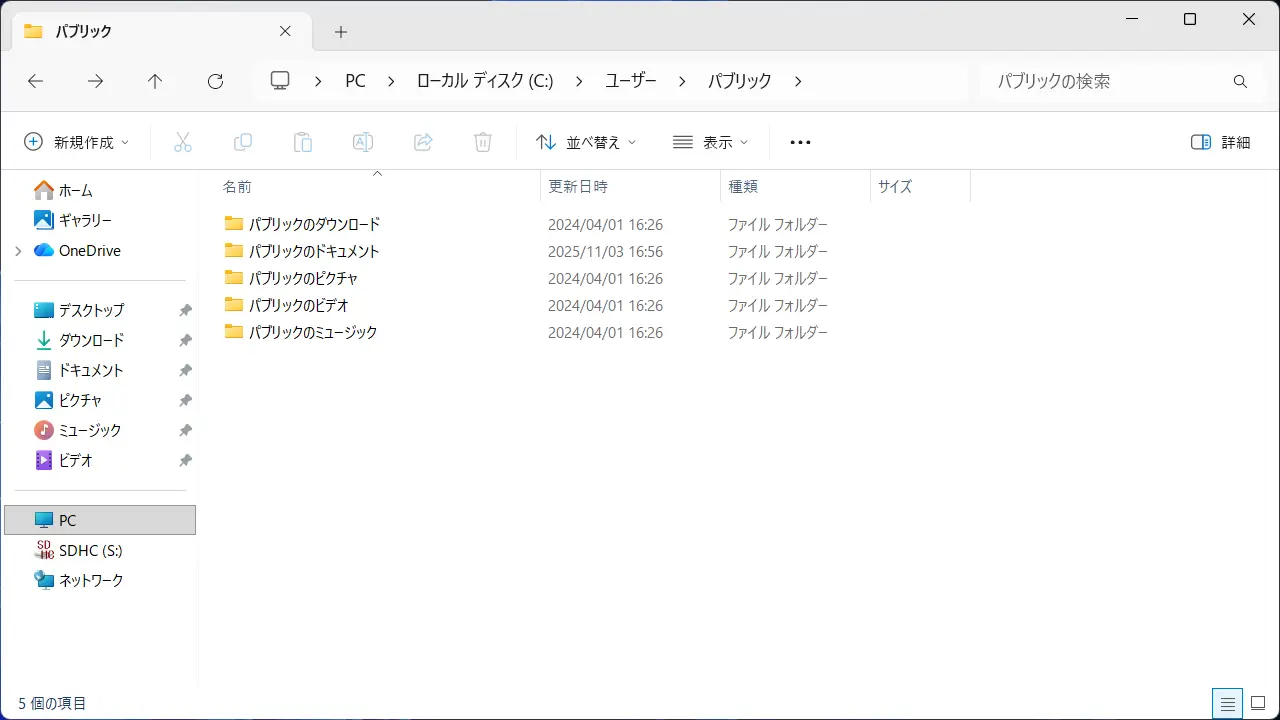Screen dimensions: 1280x720
Task: Select the Cut icon in the toolbar
Action: click(183, 142)
